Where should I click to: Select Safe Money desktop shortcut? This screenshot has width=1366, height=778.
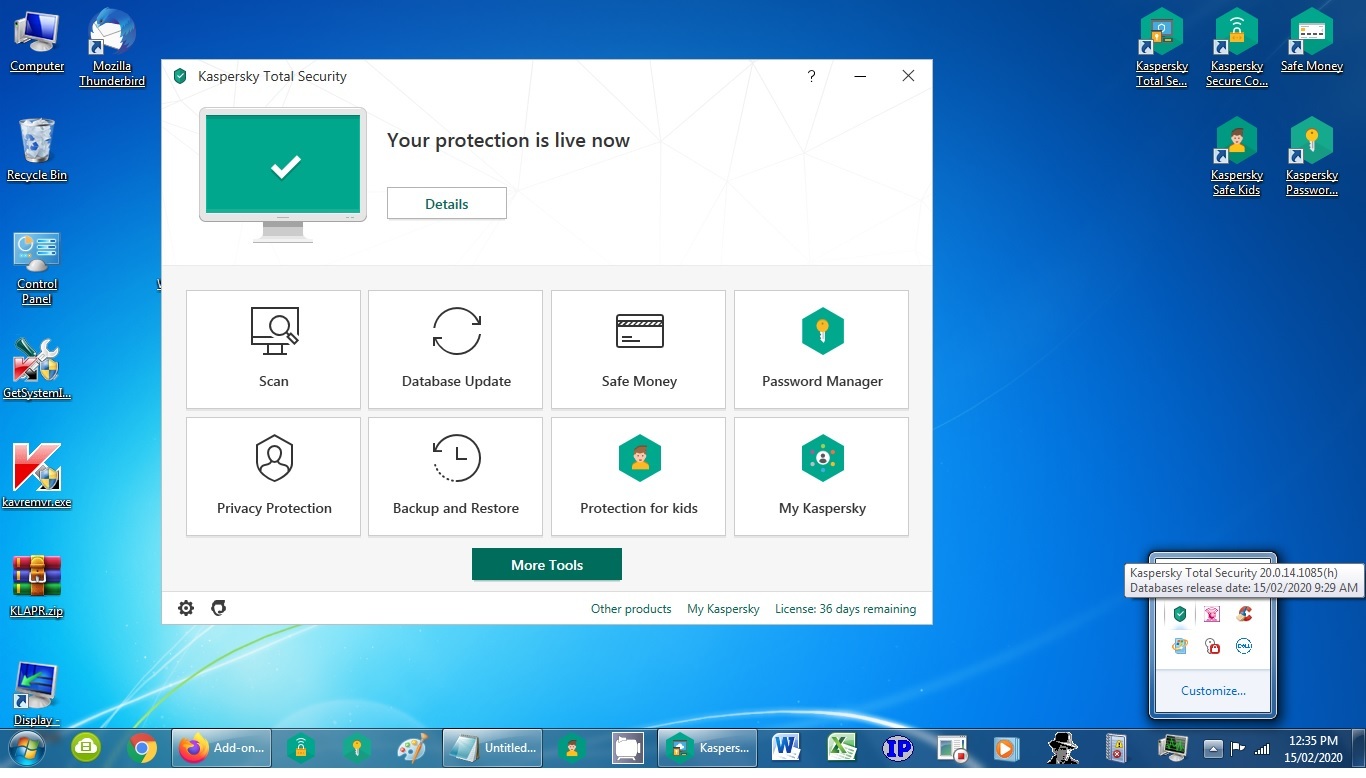pos(1312,42)
